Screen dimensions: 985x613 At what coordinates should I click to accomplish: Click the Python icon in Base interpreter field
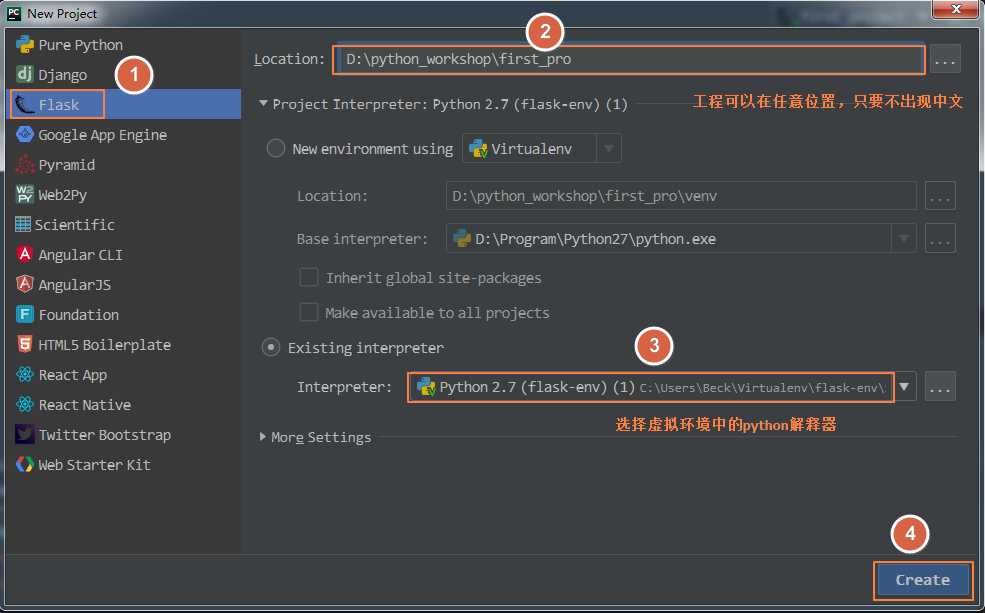click(462, 239)
